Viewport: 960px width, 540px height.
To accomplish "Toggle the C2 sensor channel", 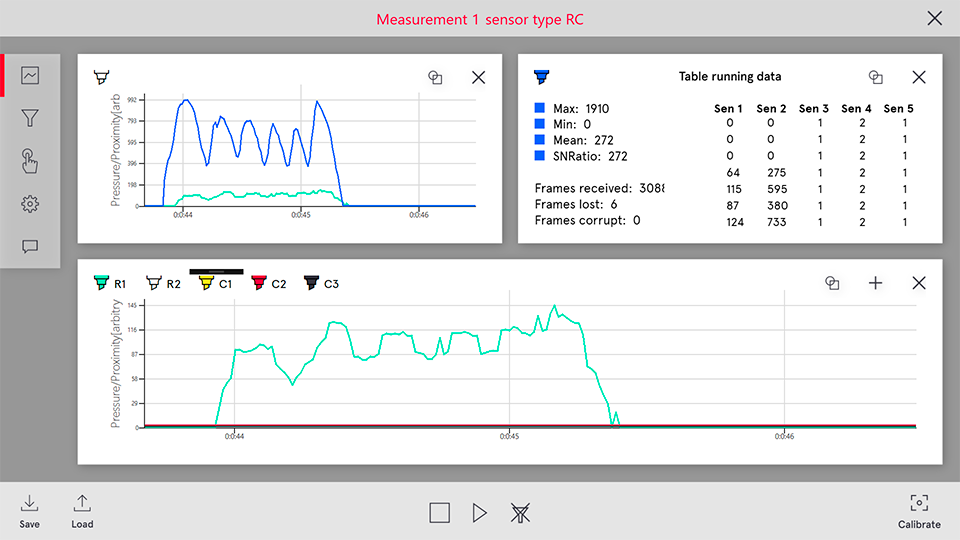I will [x=268, y=284].
